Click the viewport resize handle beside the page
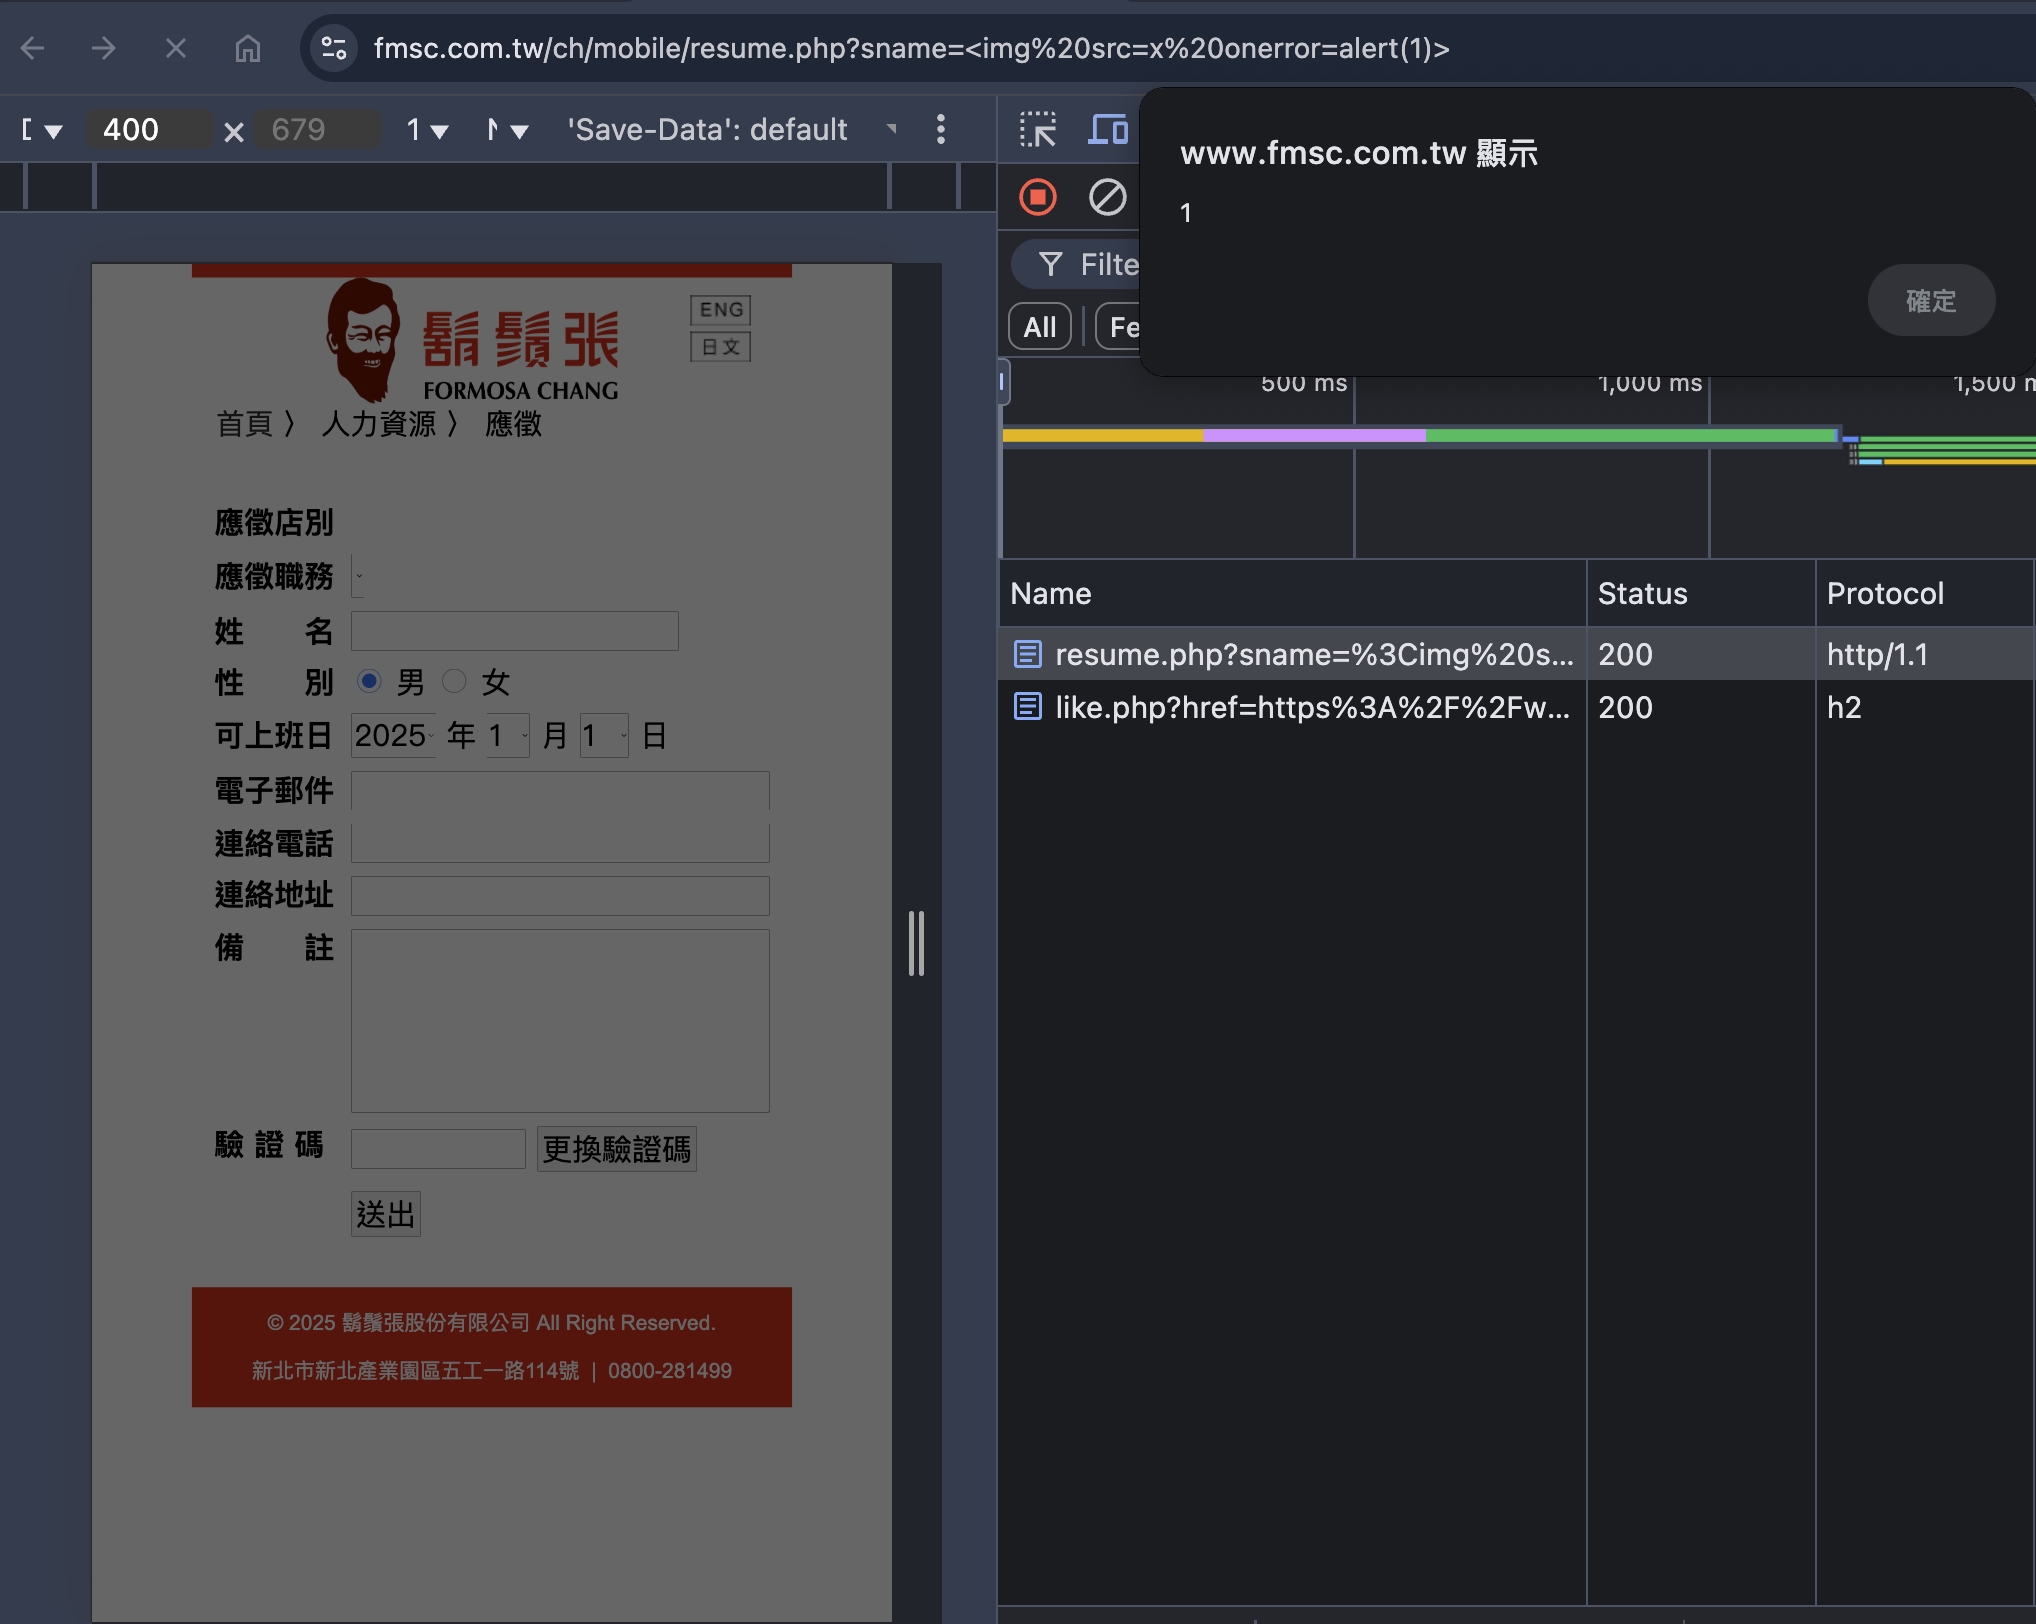 [916, 943]
